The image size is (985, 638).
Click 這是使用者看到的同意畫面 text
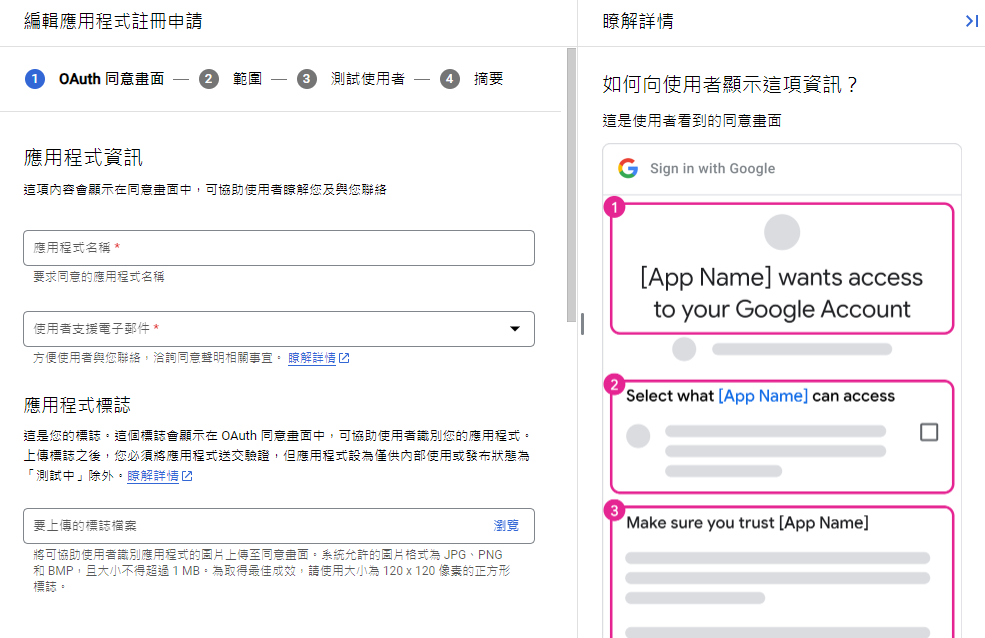tap(692, 121)
